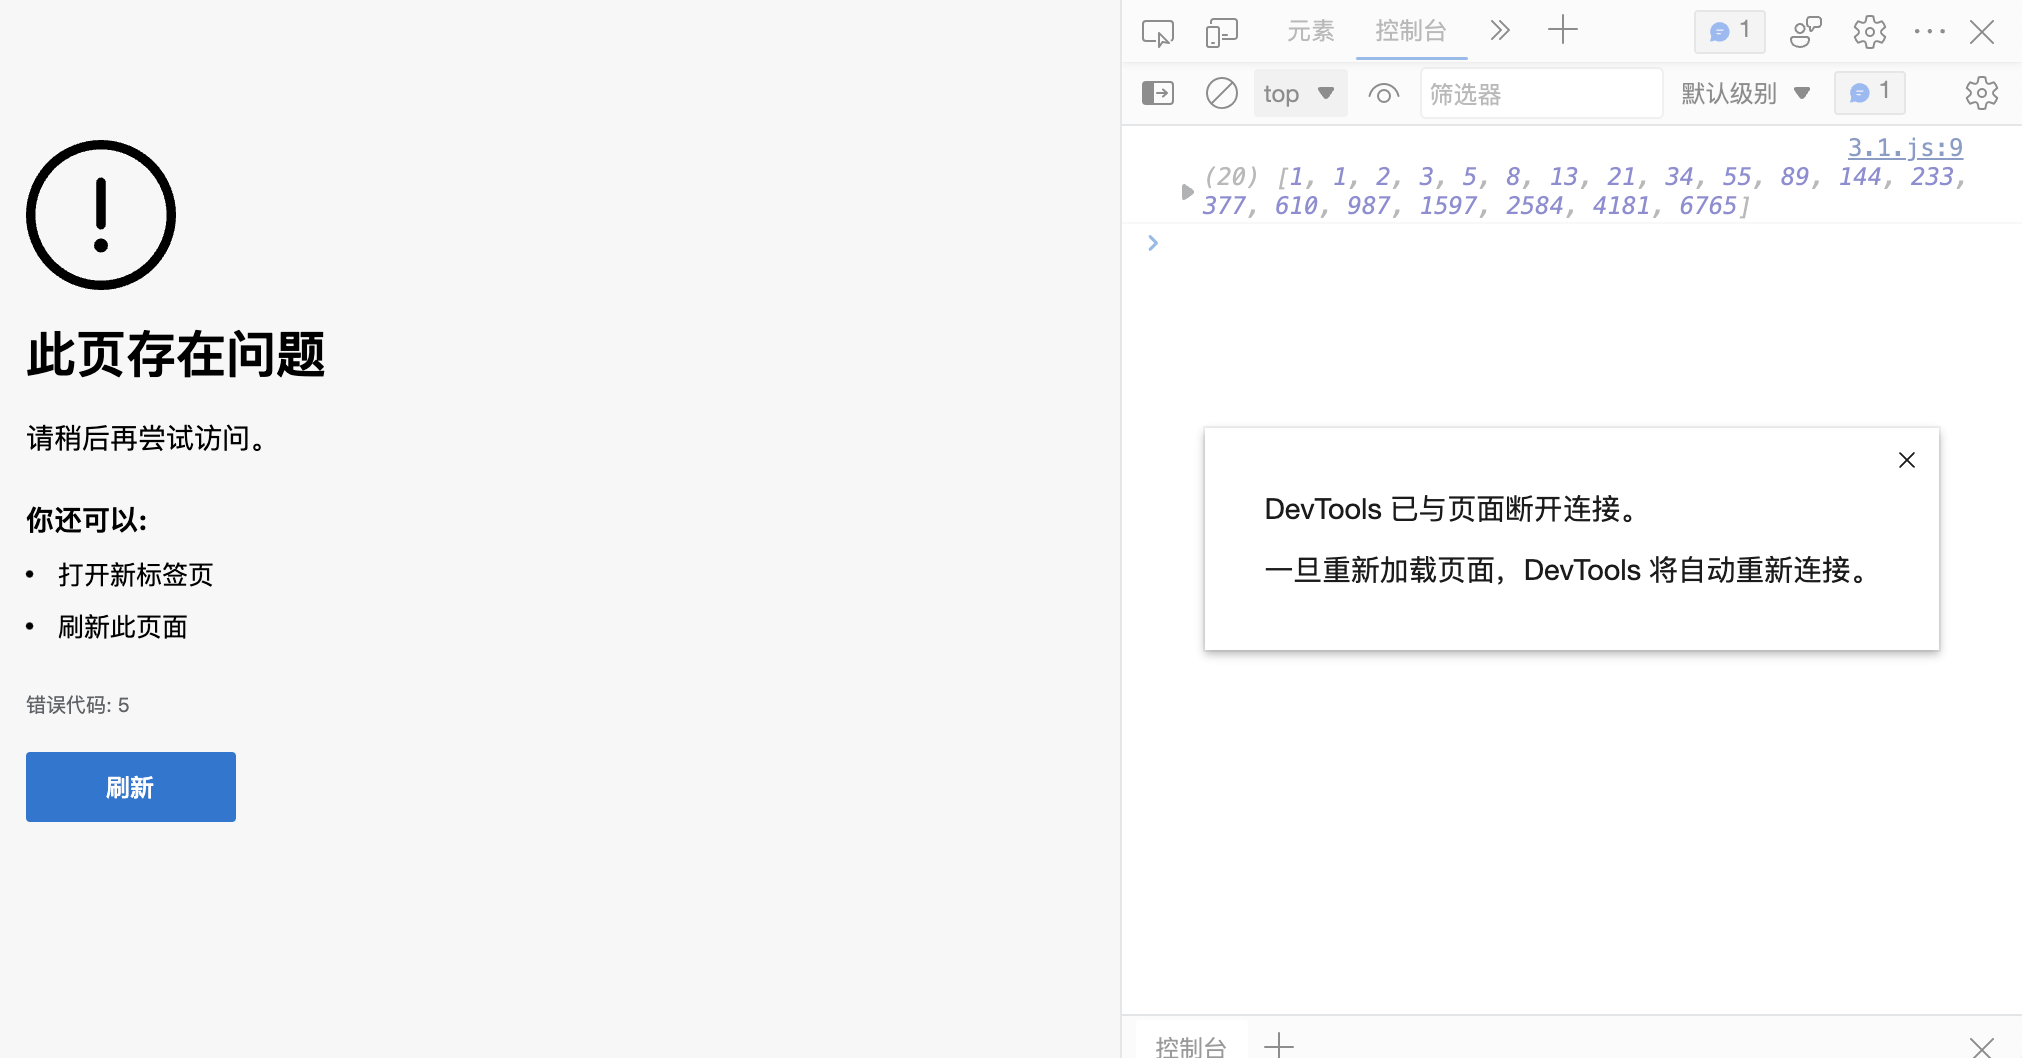Toggle device emulation mode icon
The width and height of the screenshot is (2022, 1058).
coord(1221,33)
